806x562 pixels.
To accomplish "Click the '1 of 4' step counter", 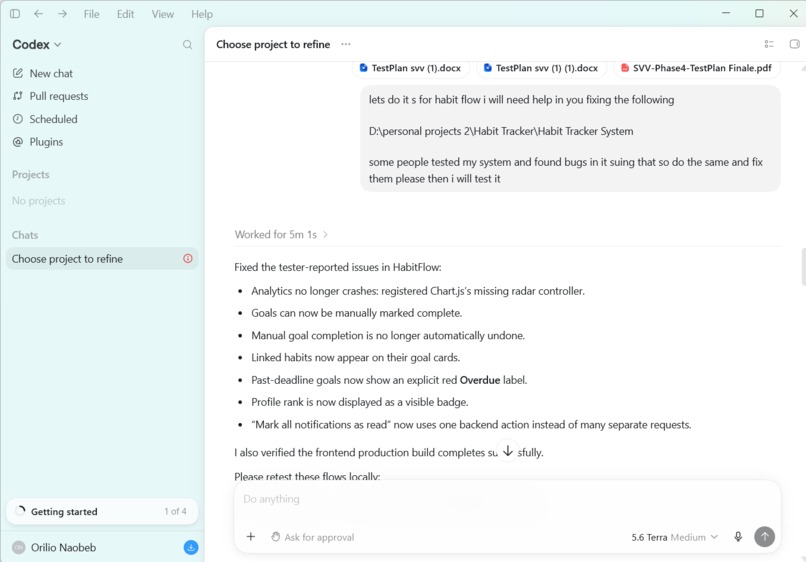I will 175,512.
